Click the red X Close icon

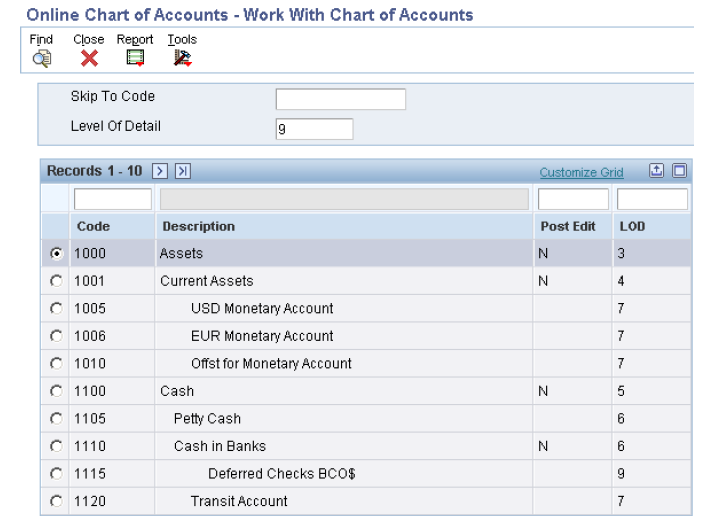click(89, 58)
